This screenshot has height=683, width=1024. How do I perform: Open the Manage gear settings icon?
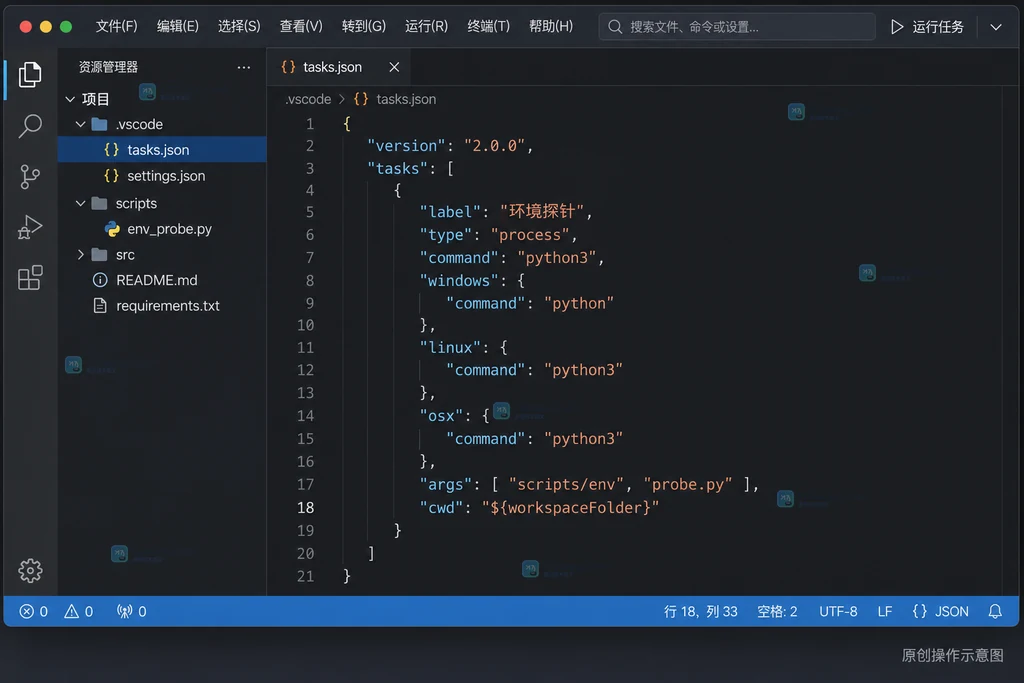(30, 571)
